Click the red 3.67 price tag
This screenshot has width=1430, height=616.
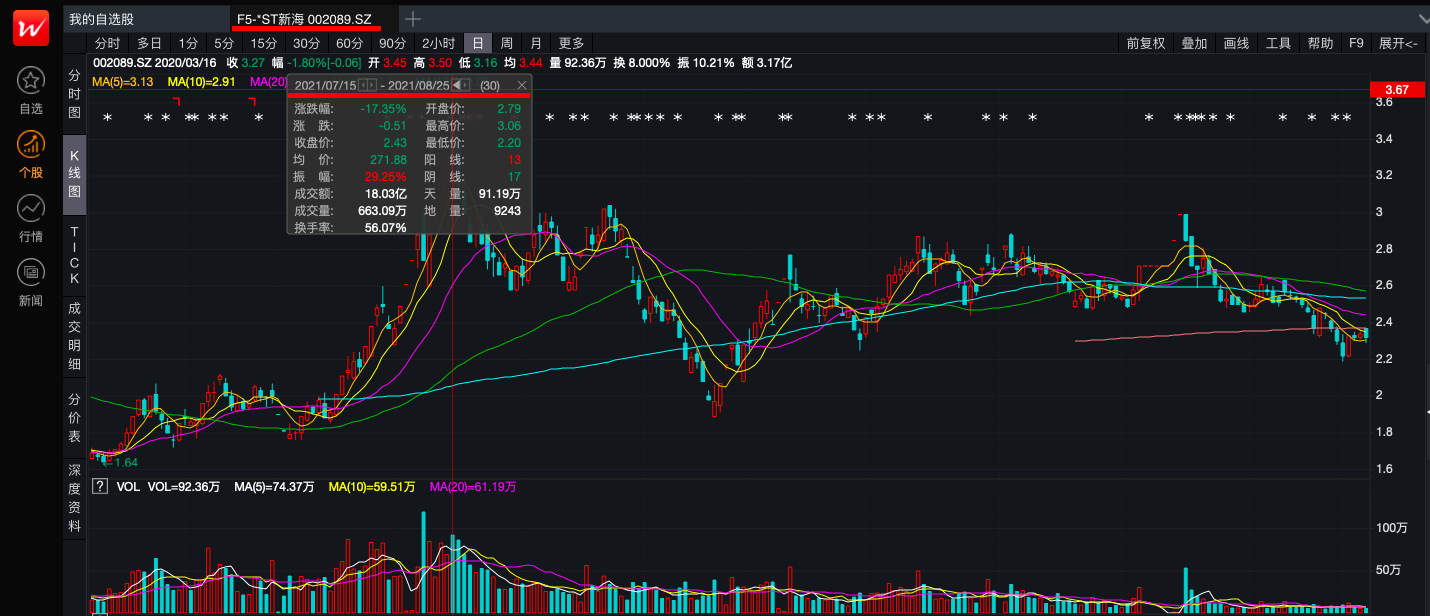tap(1396, 89)
